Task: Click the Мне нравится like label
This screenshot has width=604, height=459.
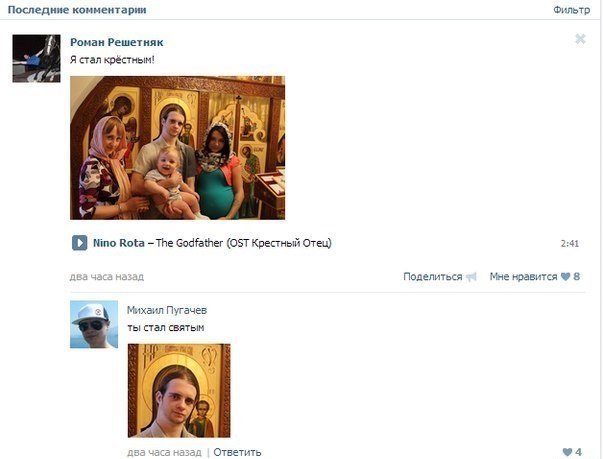Action: pyautogui.click(x=523, y=276)
